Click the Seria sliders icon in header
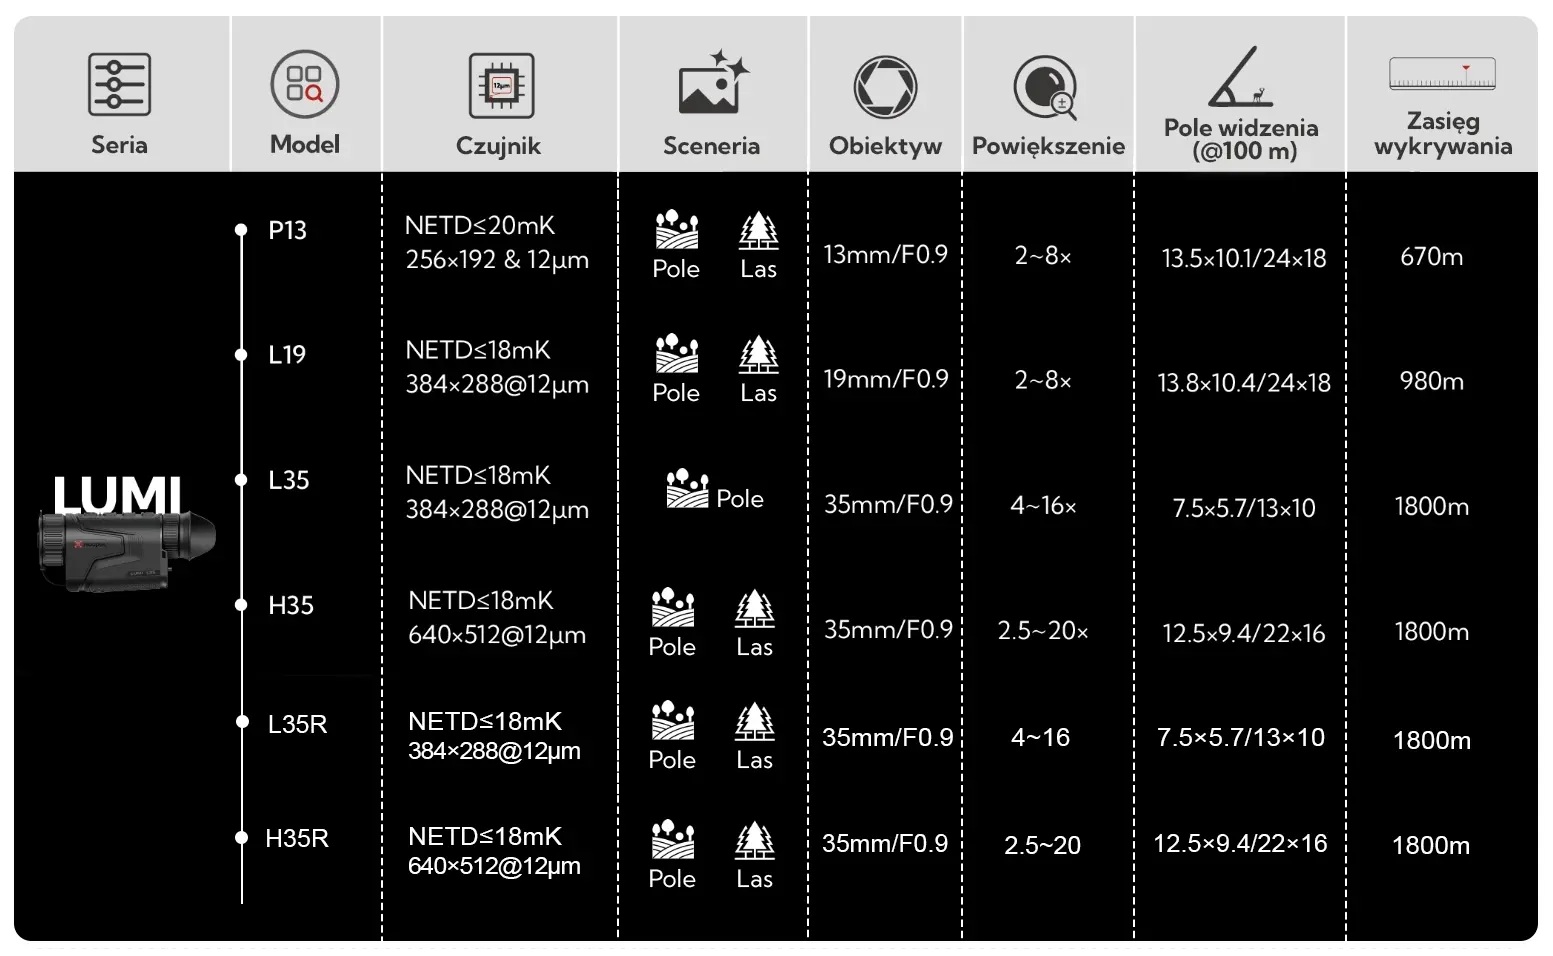 (x=119, y=85)
